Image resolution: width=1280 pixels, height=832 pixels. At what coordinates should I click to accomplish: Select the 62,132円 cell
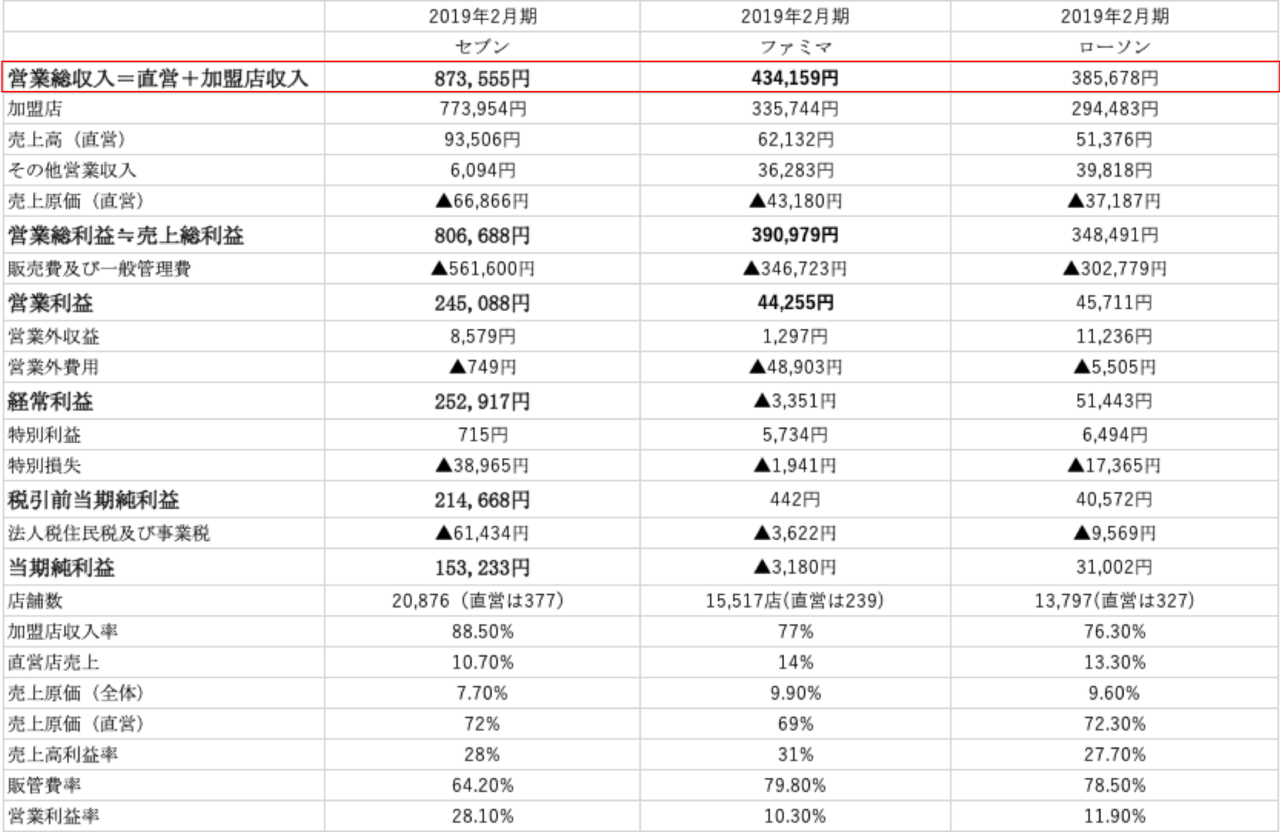point(795,139)
